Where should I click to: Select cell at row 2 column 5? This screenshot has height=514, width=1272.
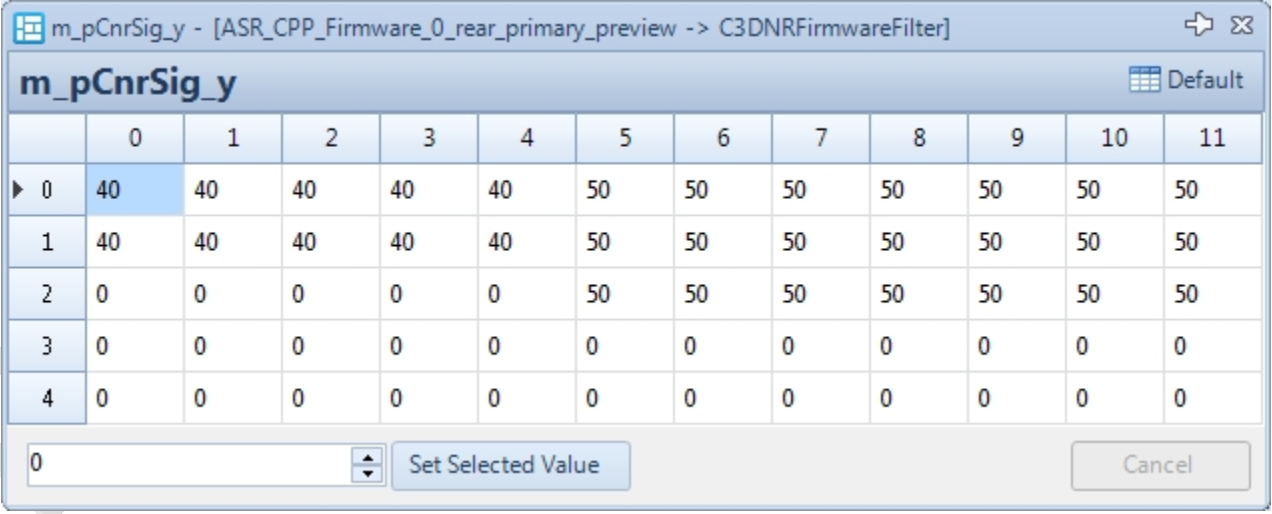pos(625,294)
